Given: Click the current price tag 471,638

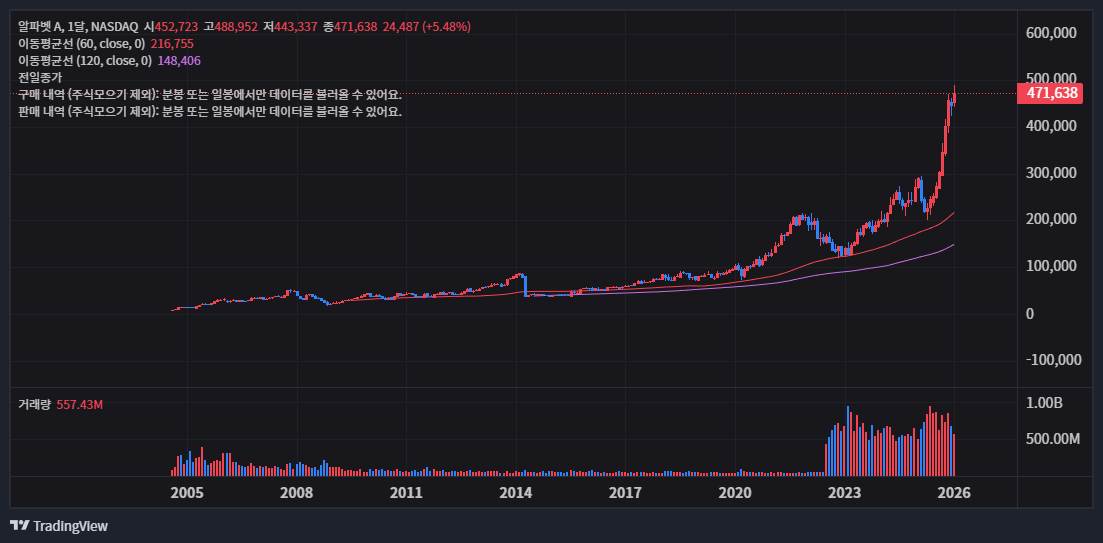Looking at the screenshot, I should pos(1052,93).
